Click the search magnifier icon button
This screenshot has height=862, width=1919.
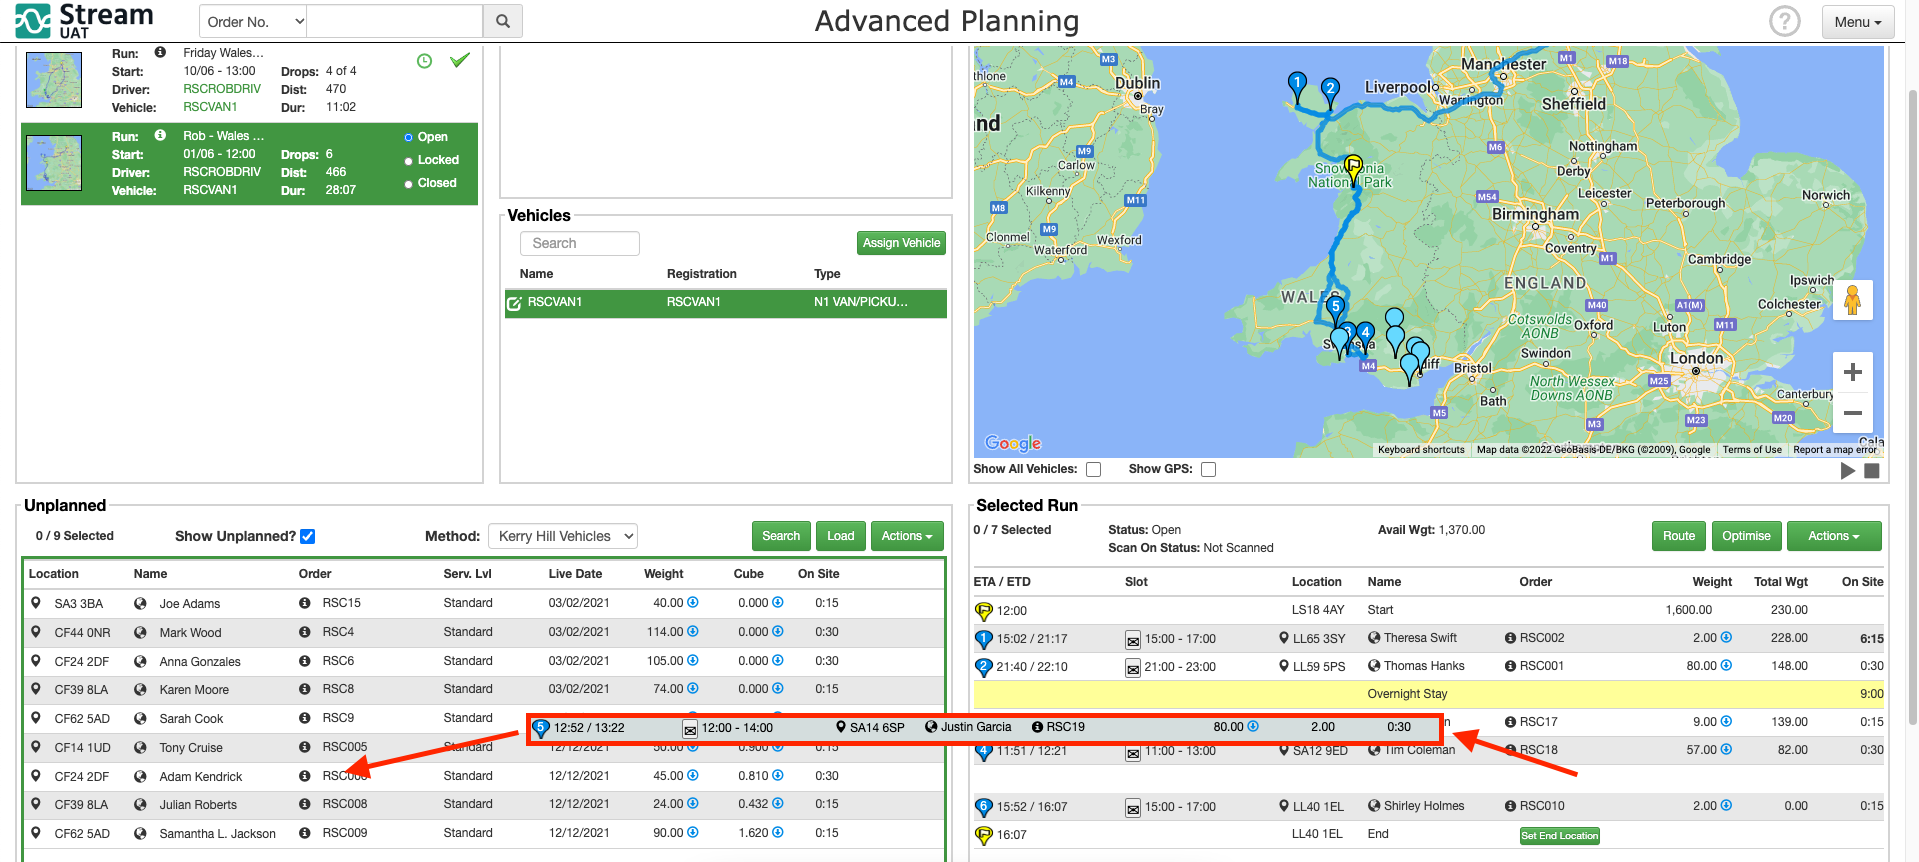click(x=503, y=21)
